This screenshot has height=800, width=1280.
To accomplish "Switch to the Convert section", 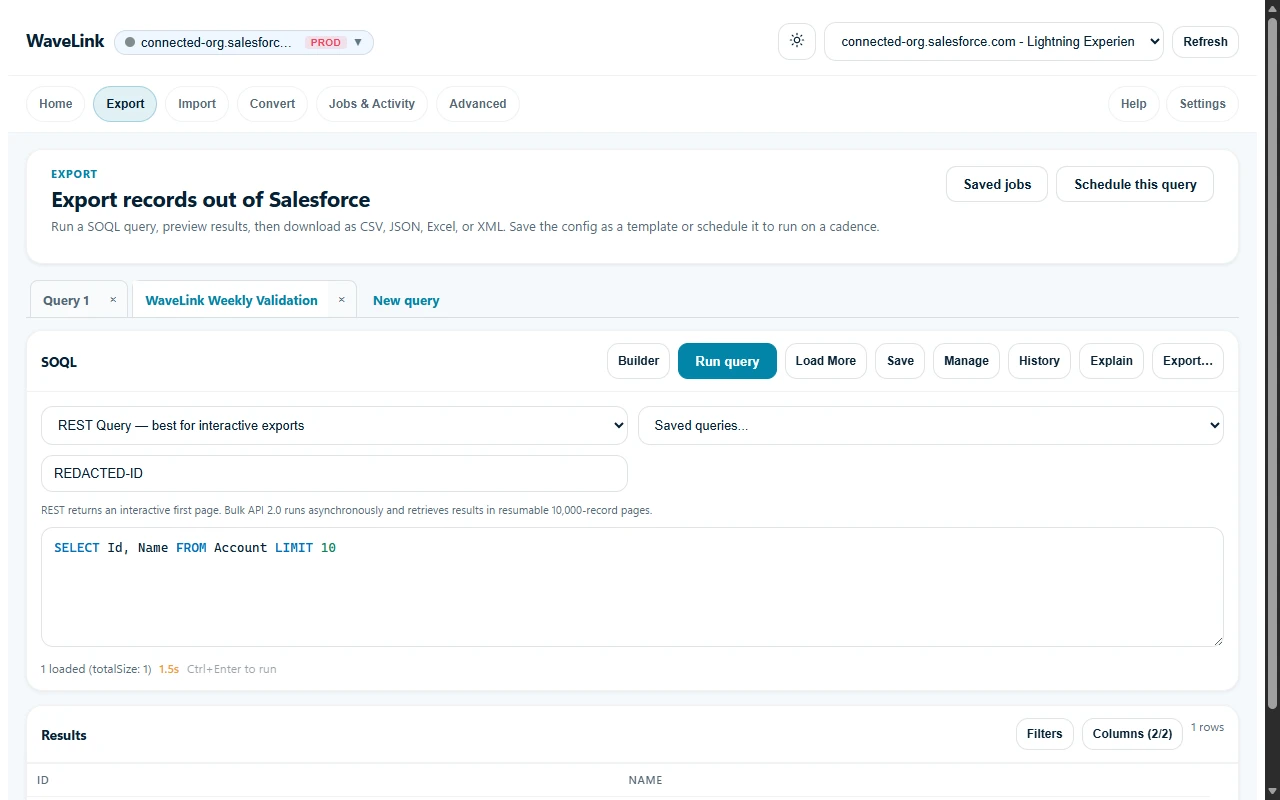I will [x=272, y=104].
